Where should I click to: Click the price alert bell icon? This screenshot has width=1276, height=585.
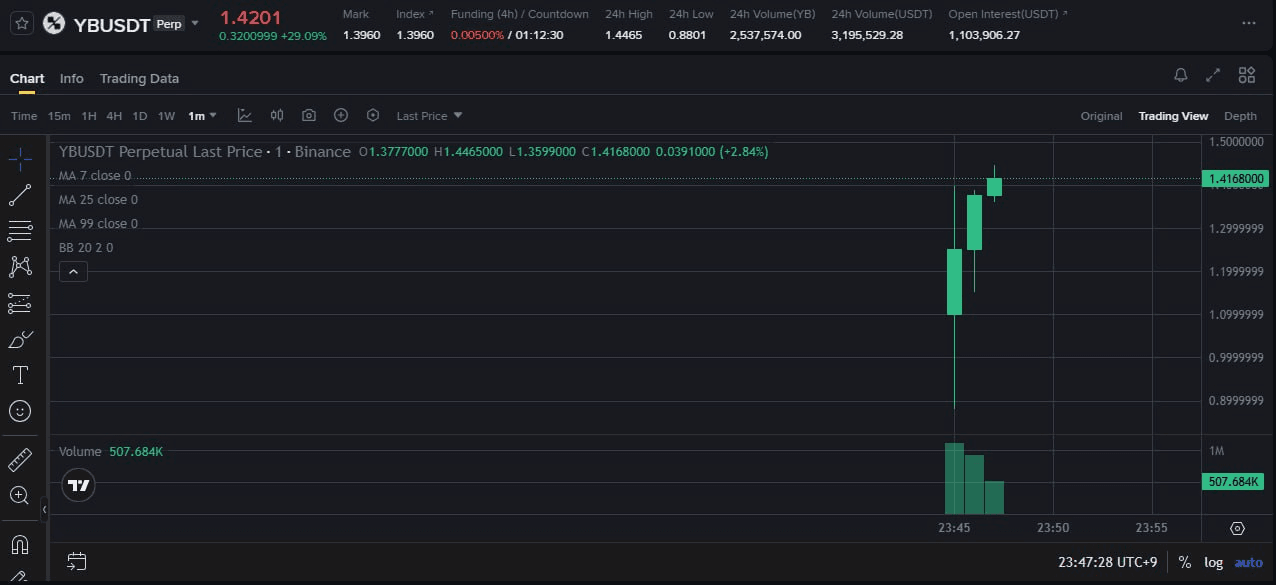tap(1181, 76)
